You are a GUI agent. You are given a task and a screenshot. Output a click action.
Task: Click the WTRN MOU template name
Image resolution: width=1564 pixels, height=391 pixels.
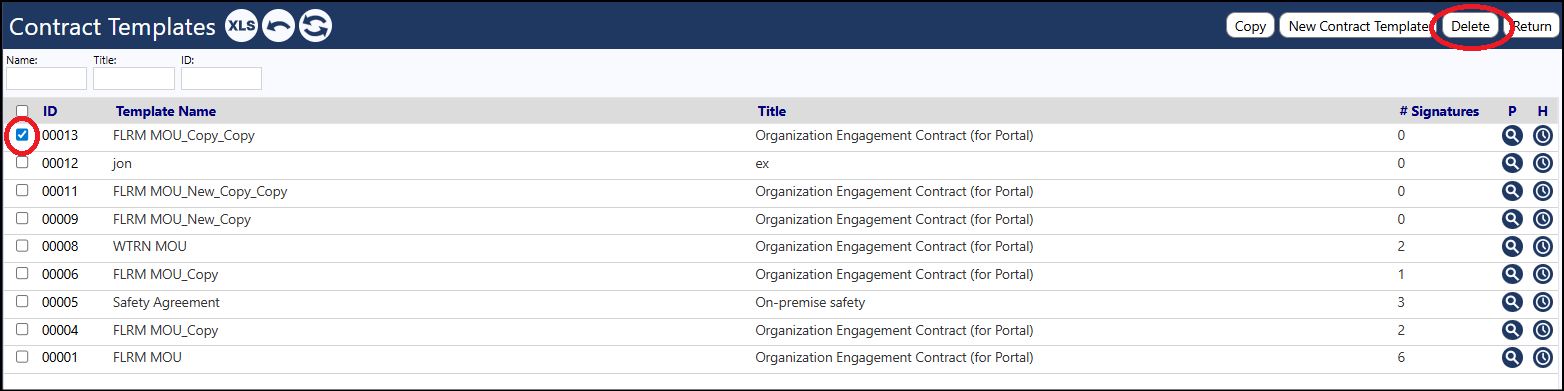point(150,246)
